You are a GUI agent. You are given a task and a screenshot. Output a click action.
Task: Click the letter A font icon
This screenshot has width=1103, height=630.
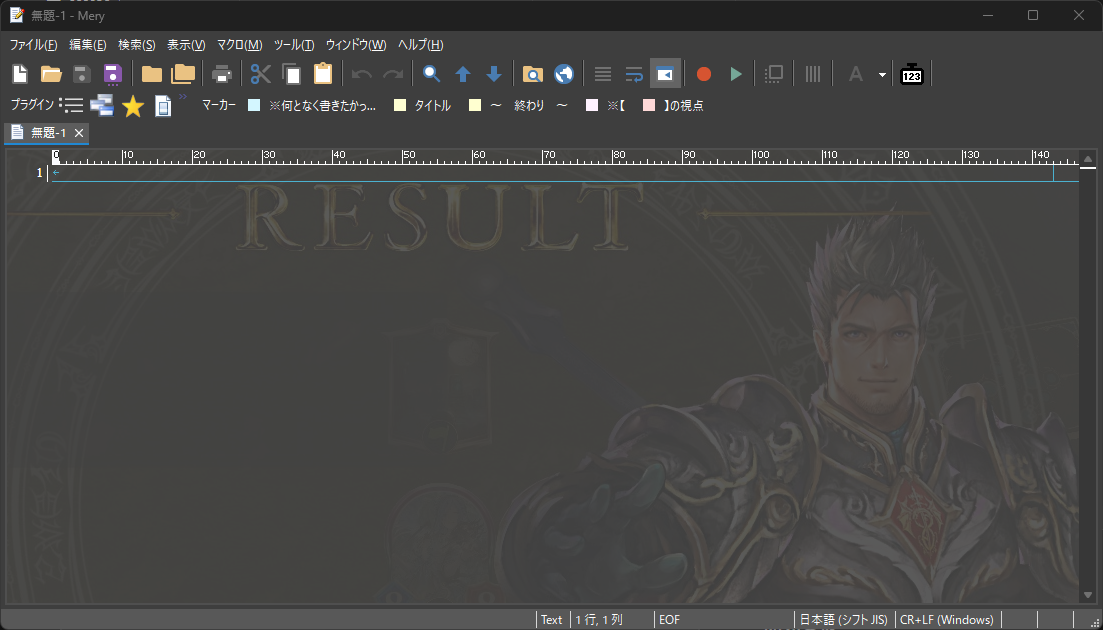click(855, 74)
